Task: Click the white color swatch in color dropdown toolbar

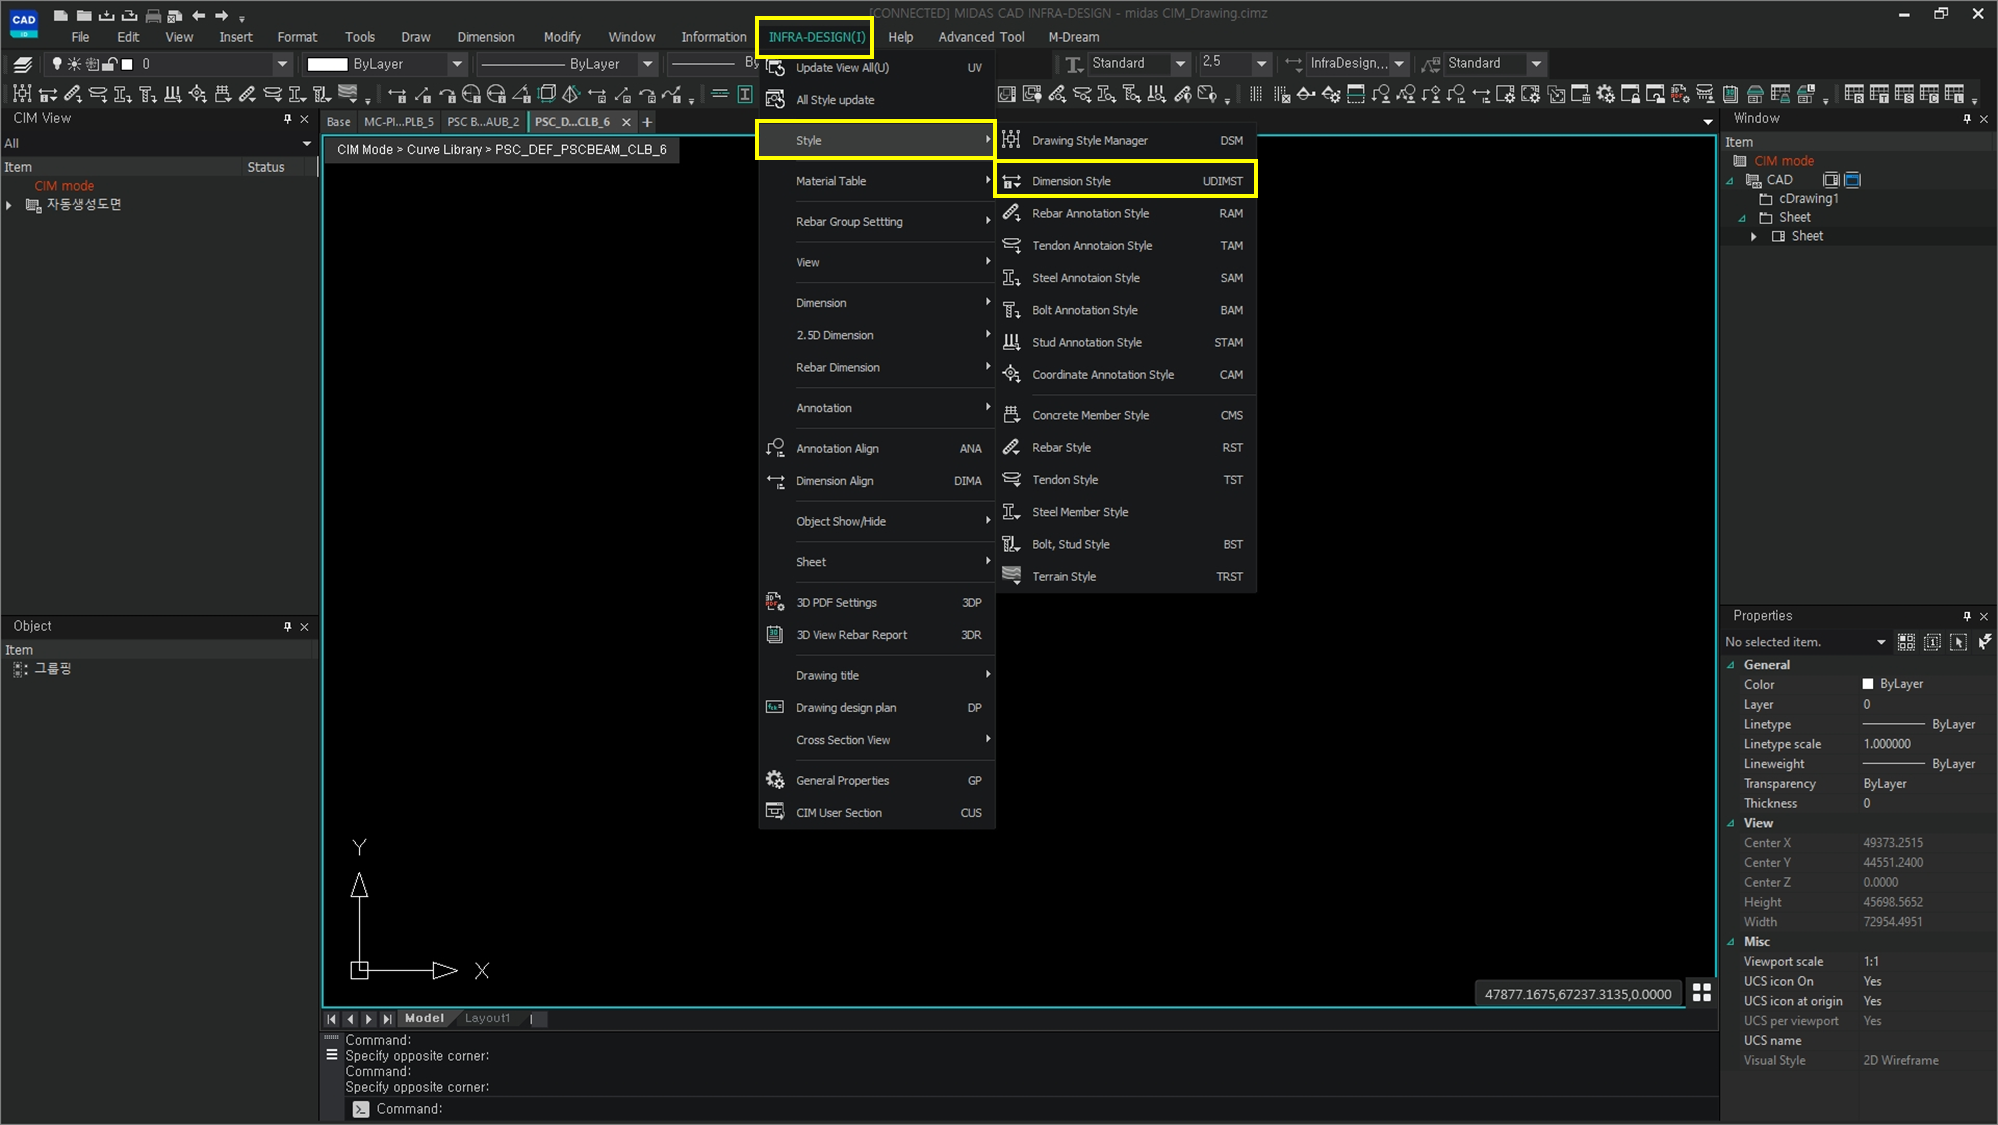Action: pyautogui.click(x=327, y=64)
